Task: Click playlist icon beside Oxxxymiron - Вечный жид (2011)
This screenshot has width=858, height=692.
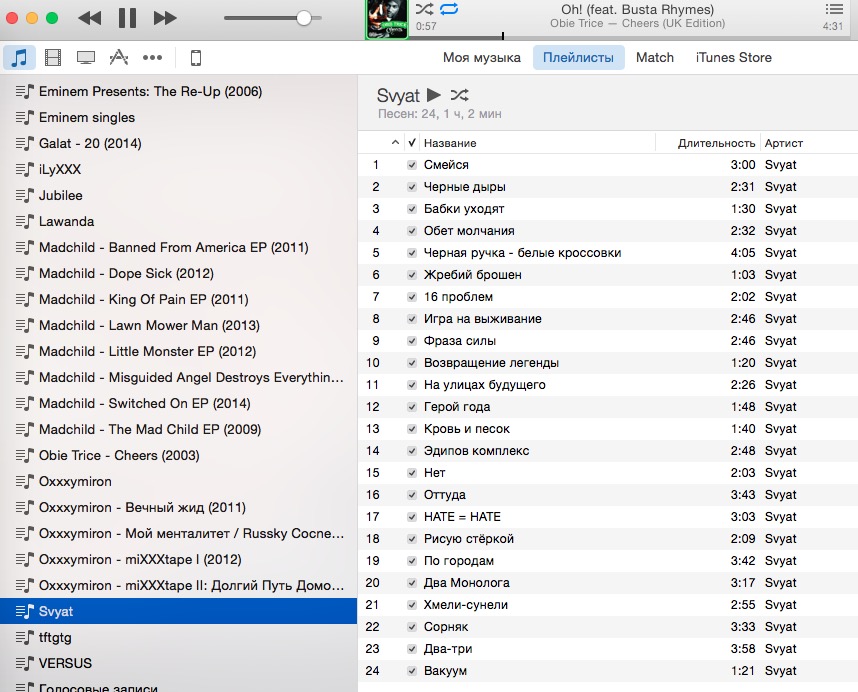Action: [25, 507]
